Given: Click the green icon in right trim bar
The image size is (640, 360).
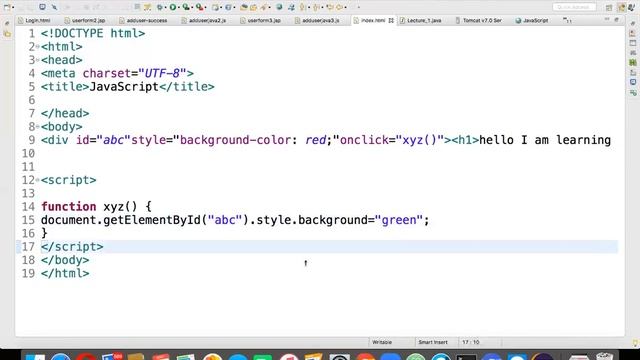Looking at the screenshot, I should point(633,62).
